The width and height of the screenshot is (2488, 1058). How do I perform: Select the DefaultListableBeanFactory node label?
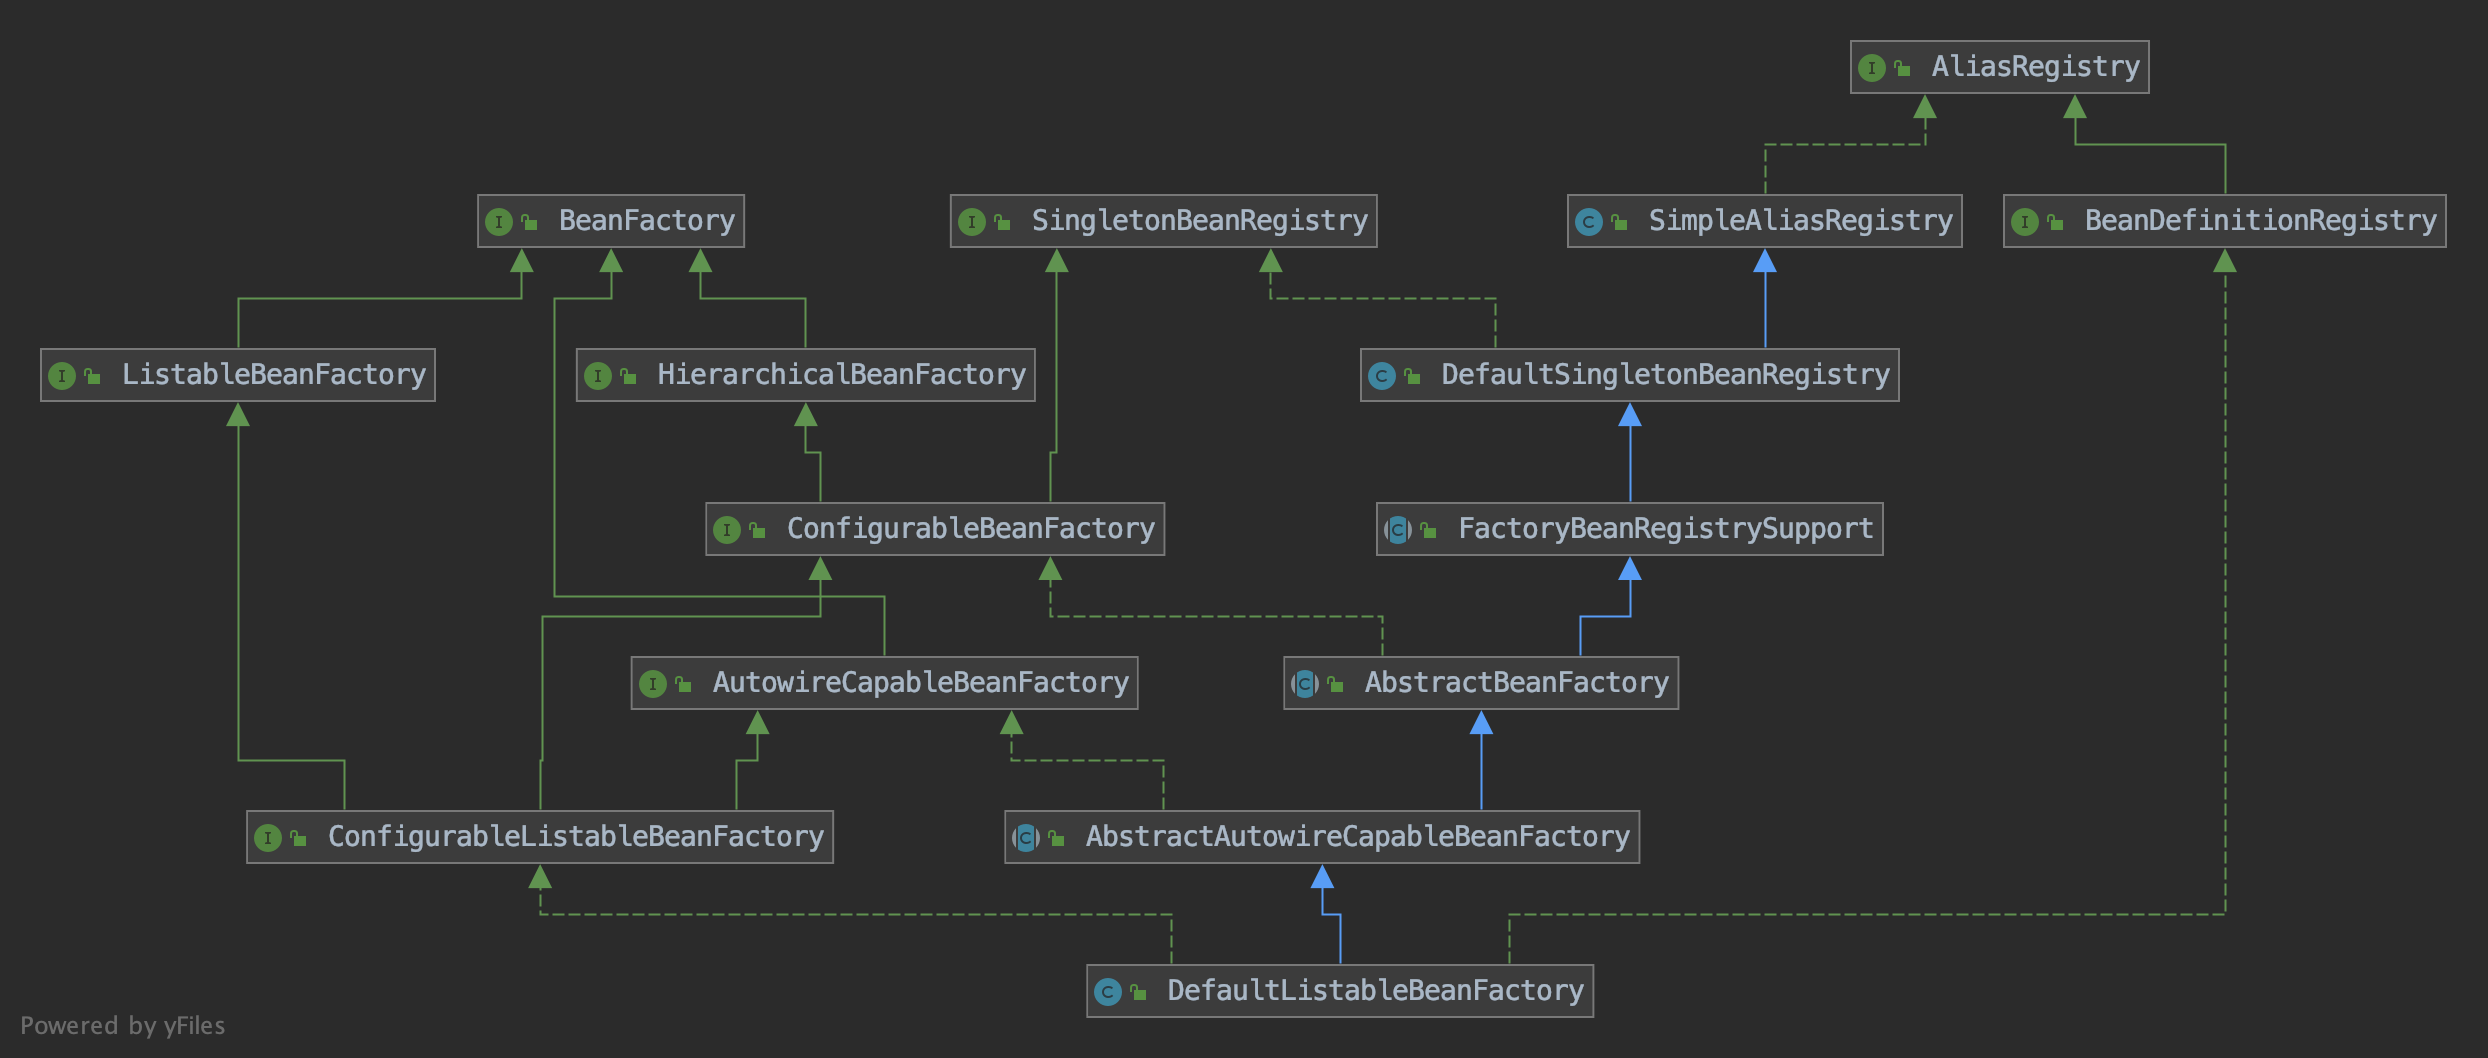[1375, 991]
